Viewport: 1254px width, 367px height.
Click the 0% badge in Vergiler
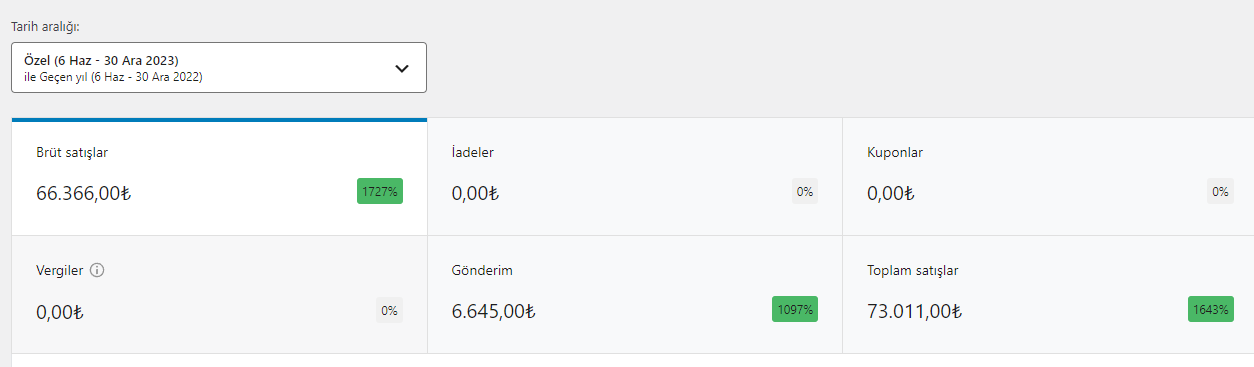pos(390,309)
